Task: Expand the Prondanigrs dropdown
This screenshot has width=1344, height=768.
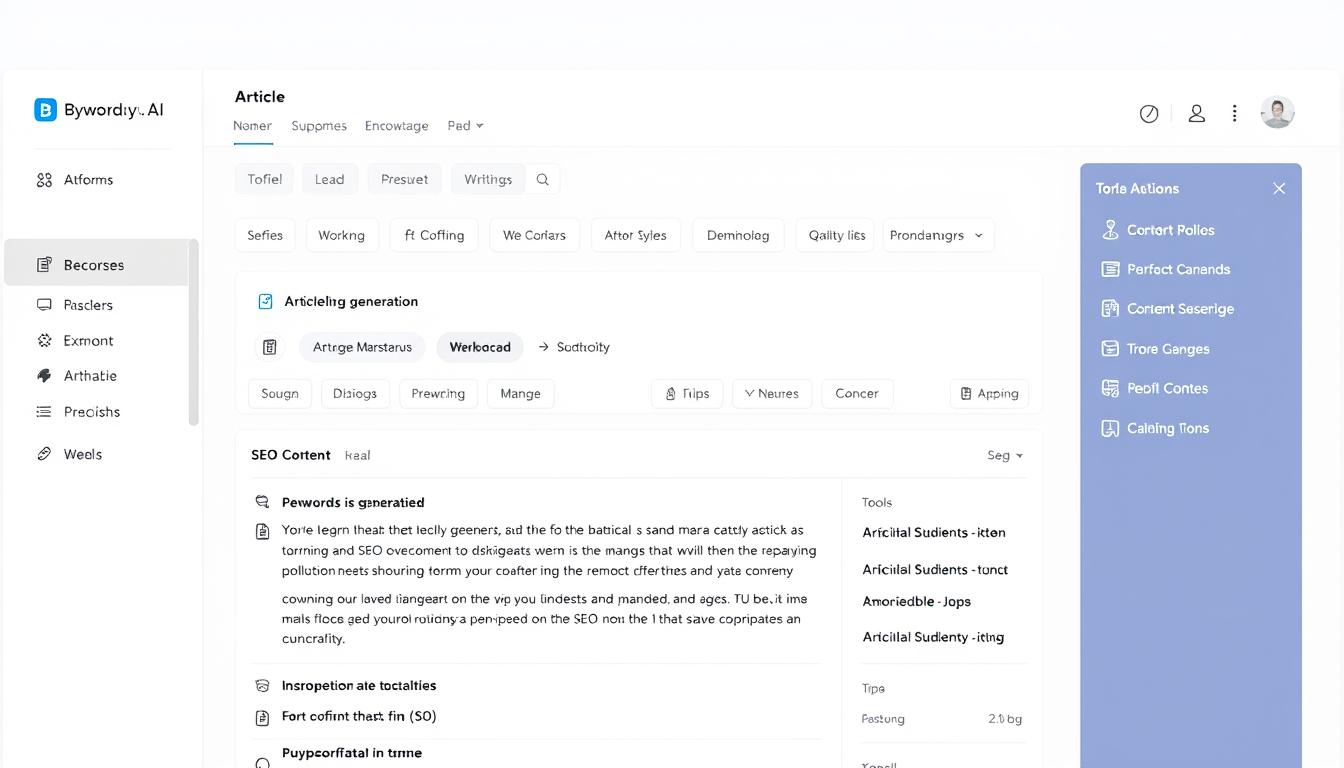Action: 937,235
